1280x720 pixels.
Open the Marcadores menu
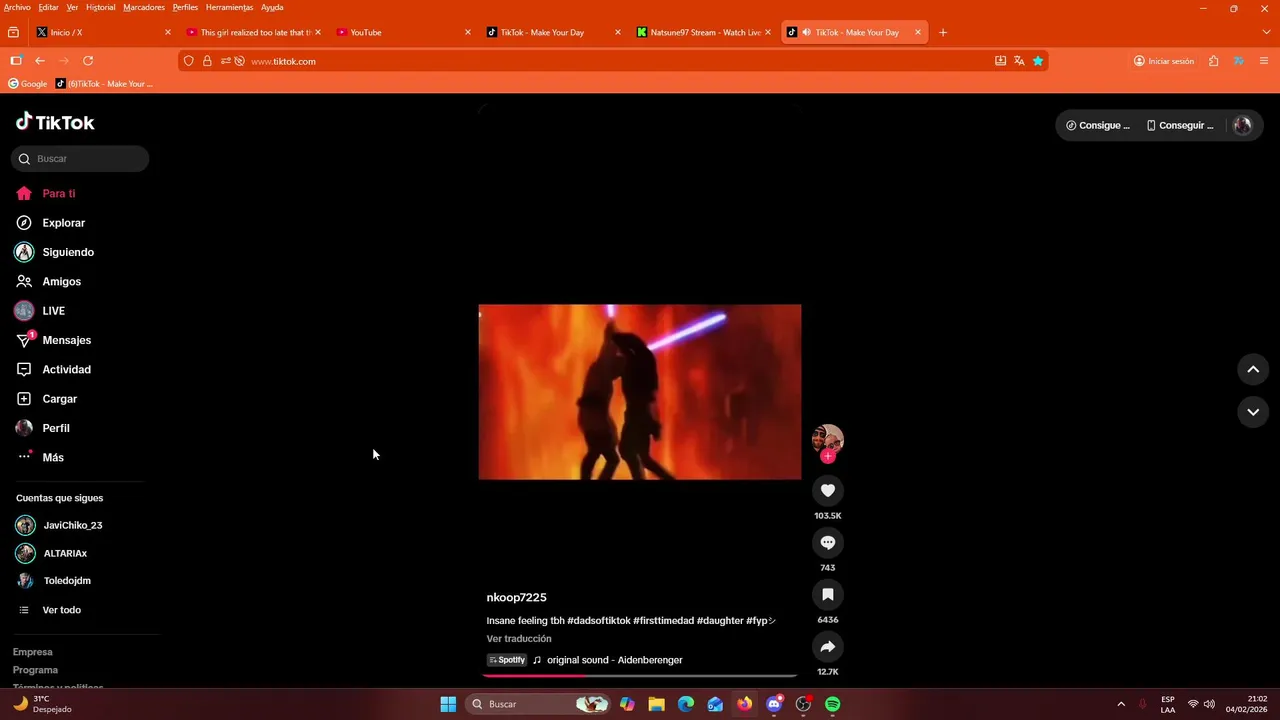pyautogui.click(x=144, y=7)
